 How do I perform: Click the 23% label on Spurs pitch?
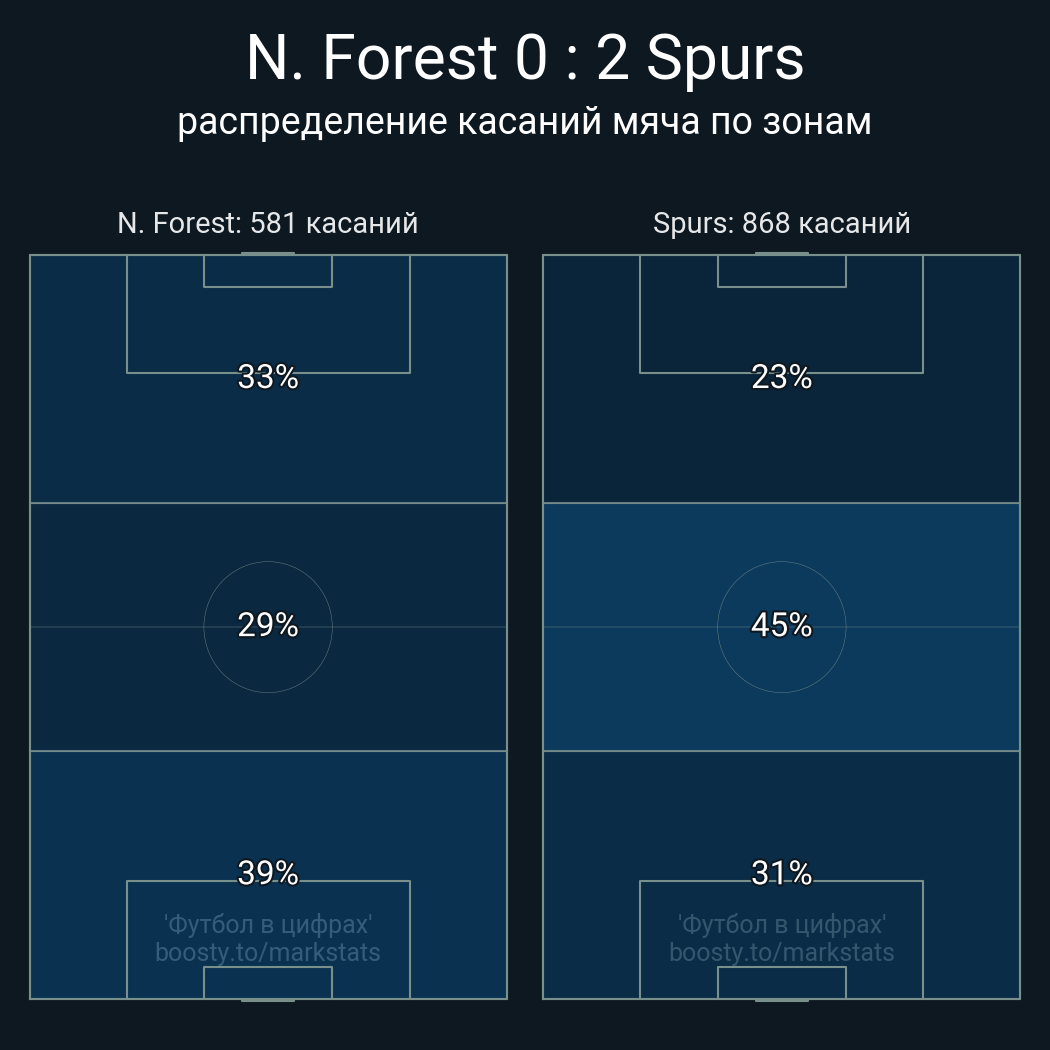(x=781, y=376)
